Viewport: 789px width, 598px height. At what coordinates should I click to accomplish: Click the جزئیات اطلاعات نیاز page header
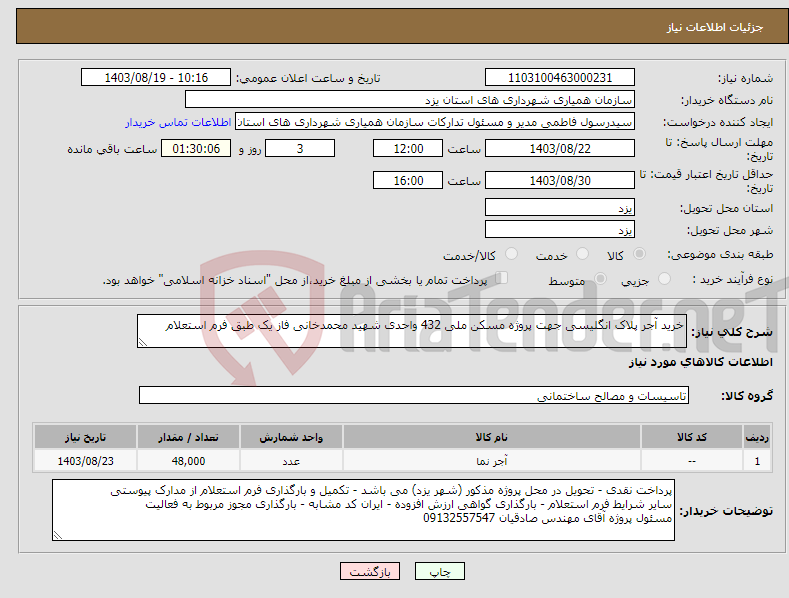pyautogui.click(x=715, y=27)
